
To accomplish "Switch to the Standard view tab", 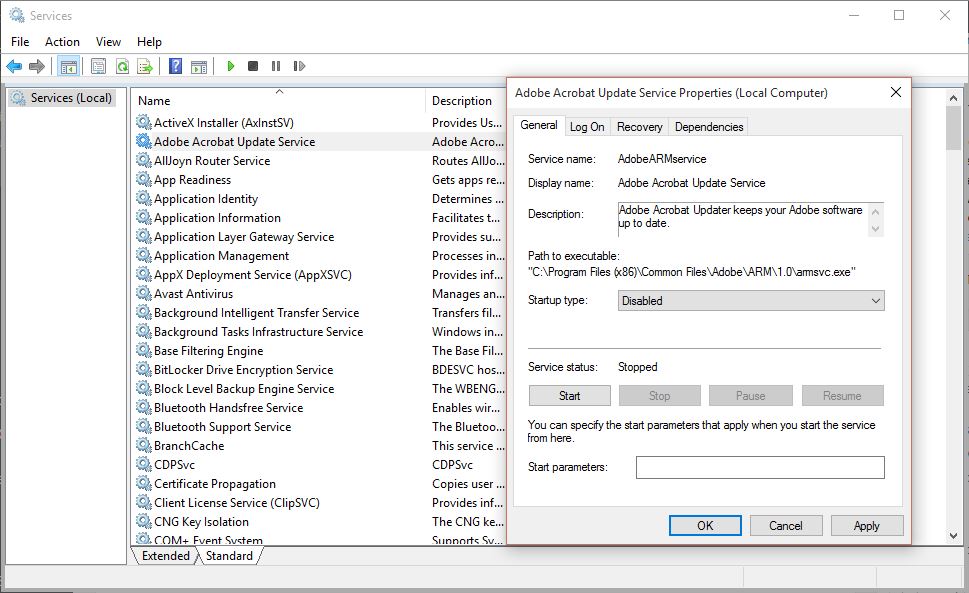I will [x=229, y=556].
